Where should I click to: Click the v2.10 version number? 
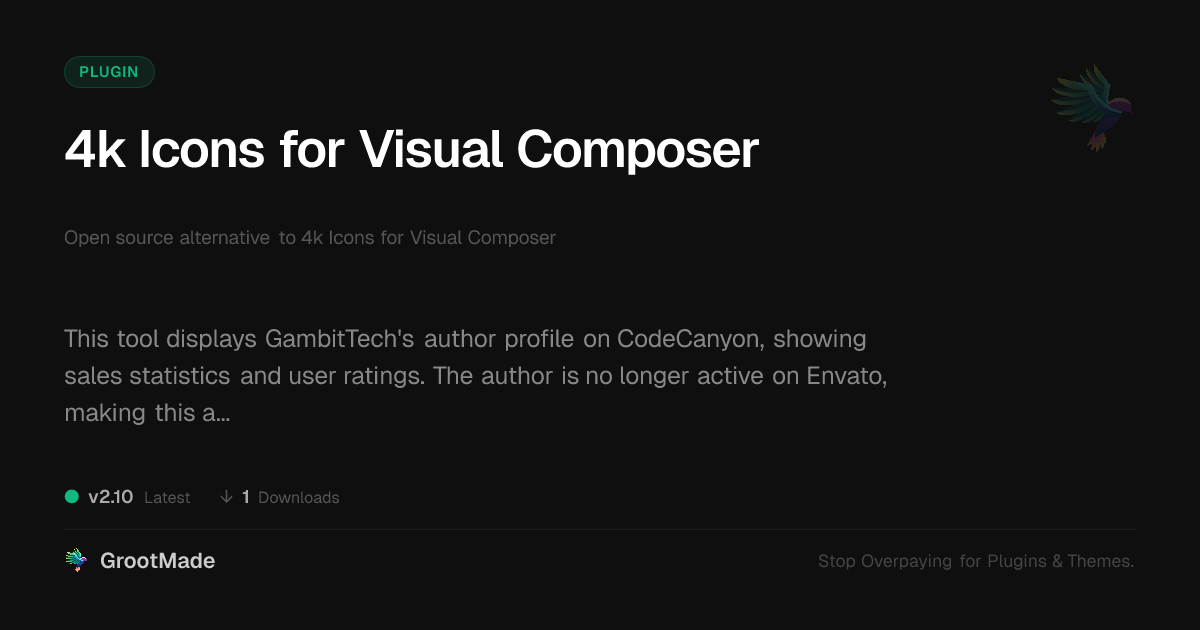click(110, 497)
